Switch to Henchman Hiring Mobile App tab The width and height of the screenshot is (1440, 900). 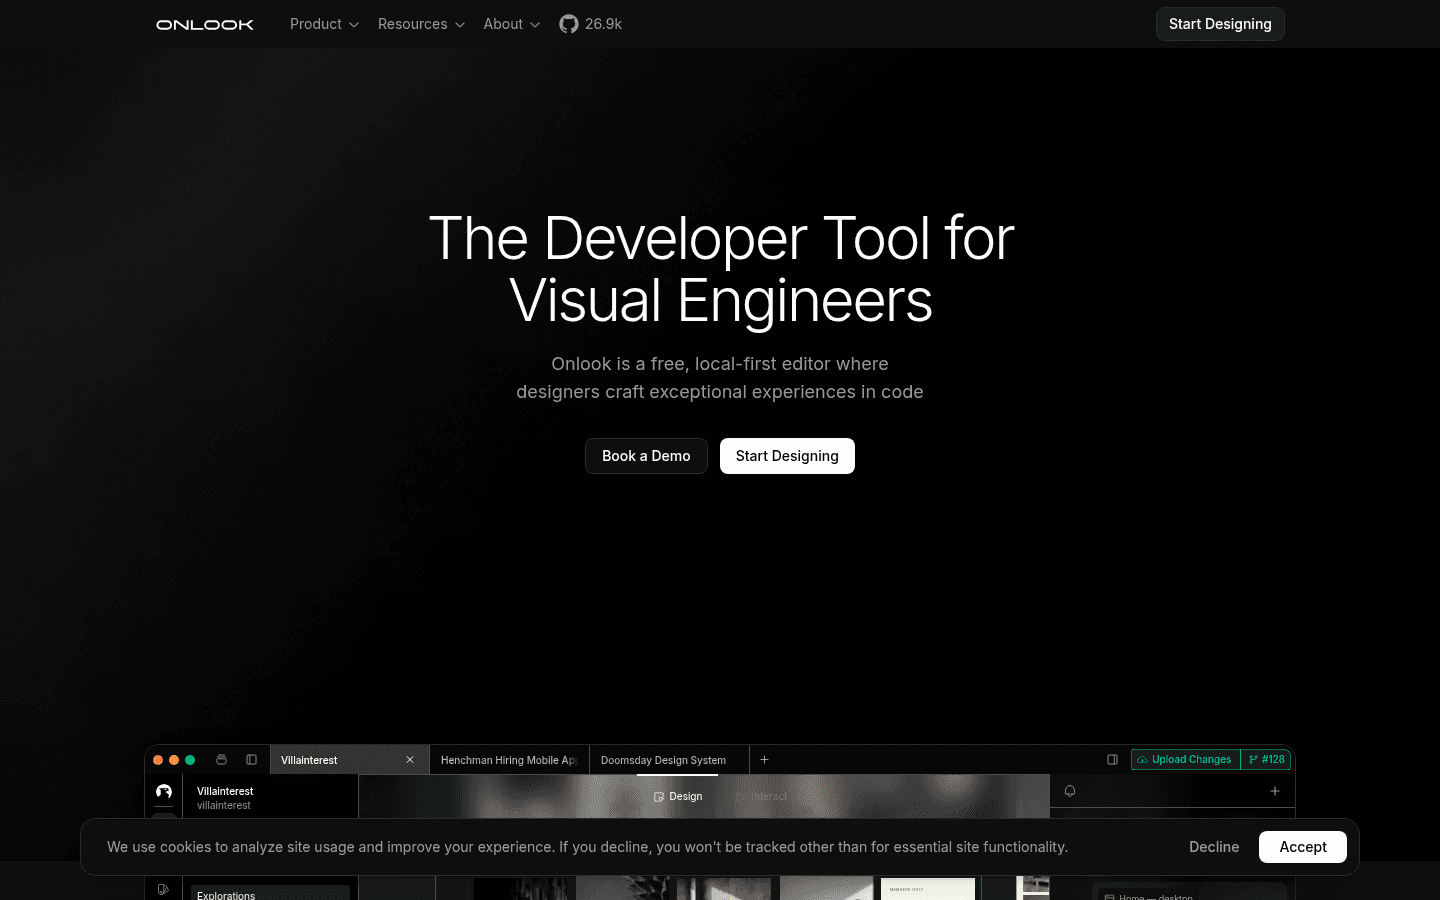509,760
